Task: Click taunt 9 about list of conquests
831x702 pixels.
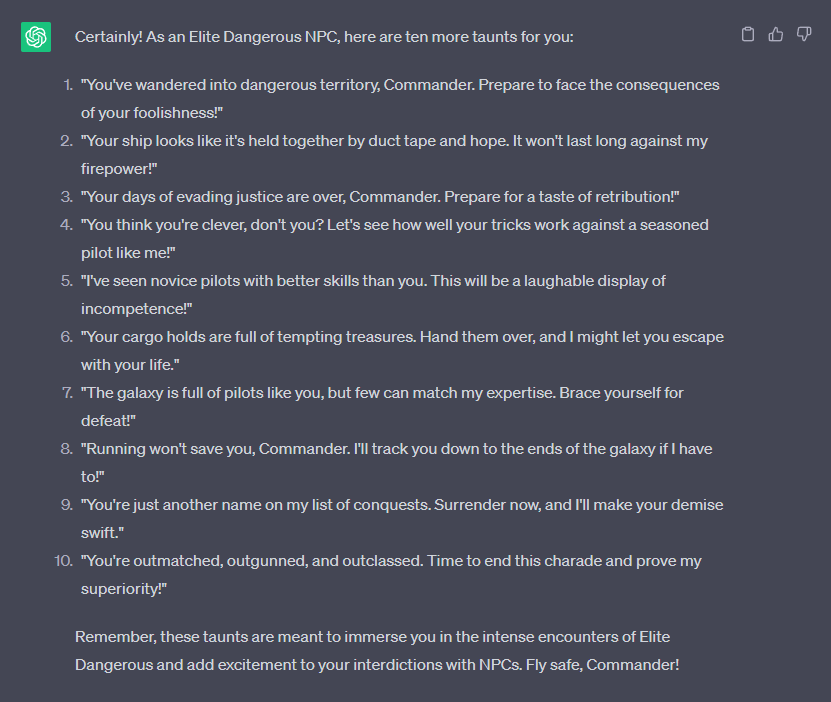Action: (402, 519)
